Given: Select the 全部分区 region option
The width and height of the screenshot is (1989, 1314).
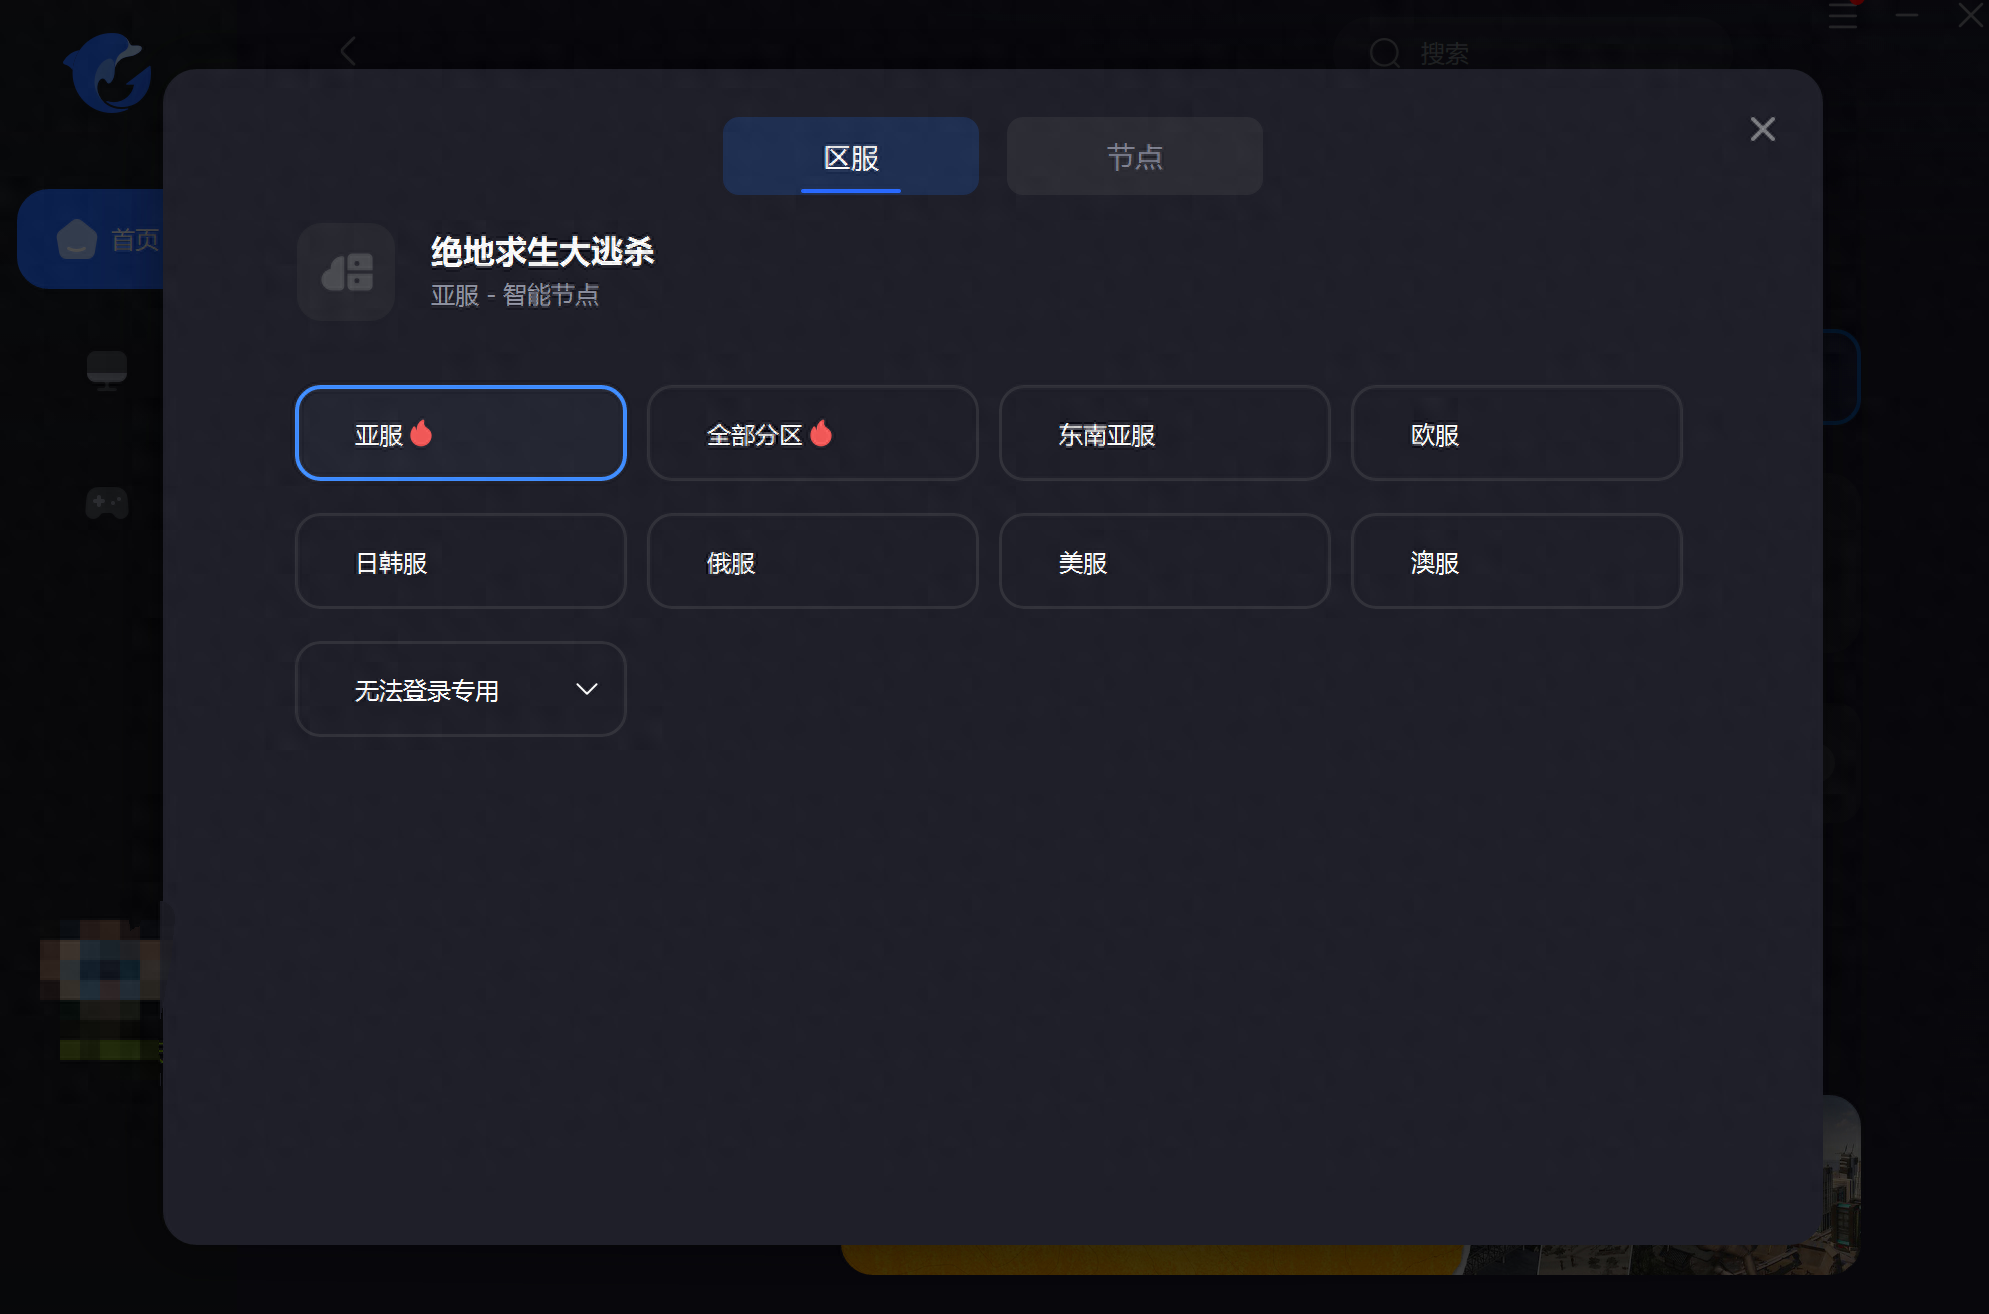Looking at the screenshot, I should 813,433.
